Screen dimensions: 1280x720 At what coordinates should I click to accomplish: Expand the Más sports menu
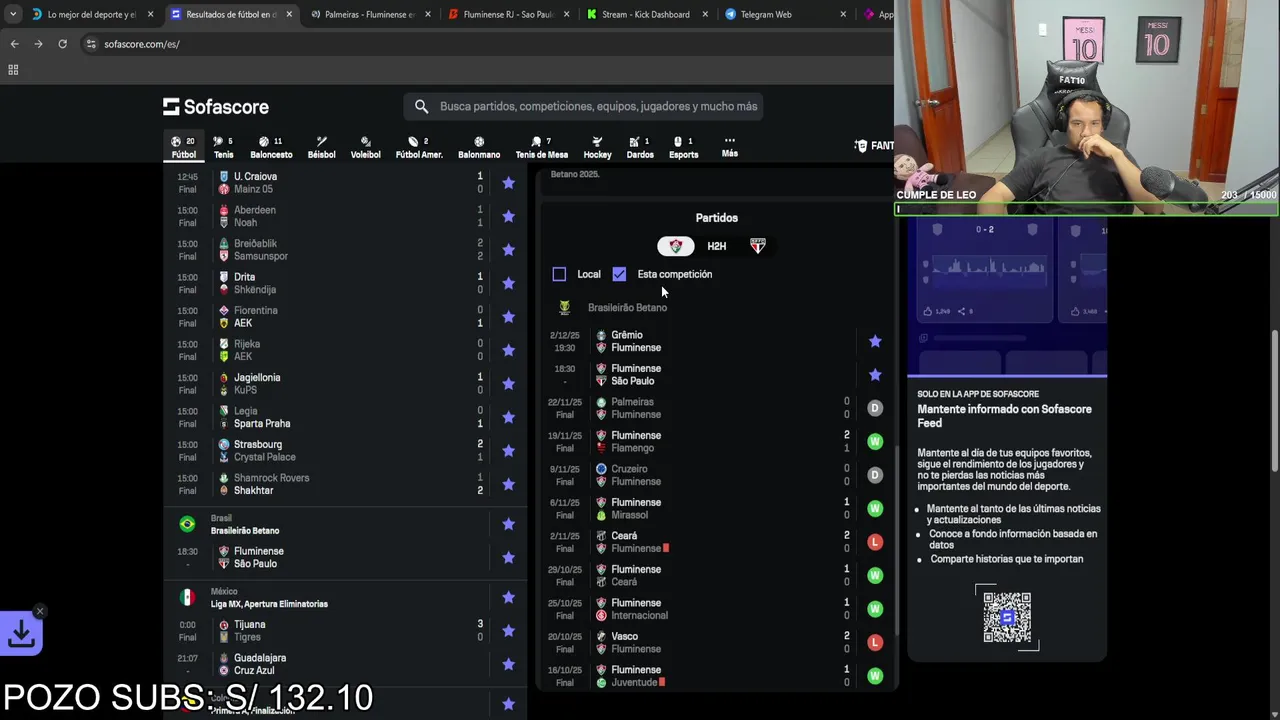pos(730,148)
